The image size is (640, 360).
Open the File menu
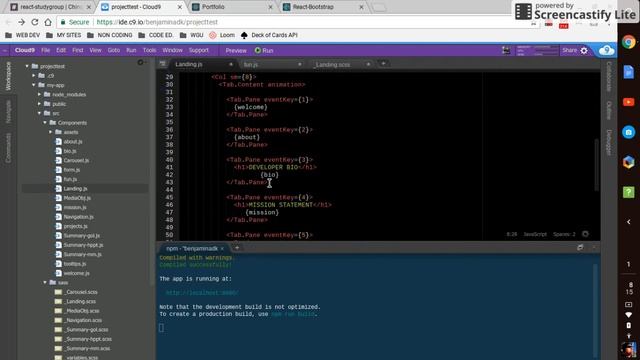coord(45,50)
